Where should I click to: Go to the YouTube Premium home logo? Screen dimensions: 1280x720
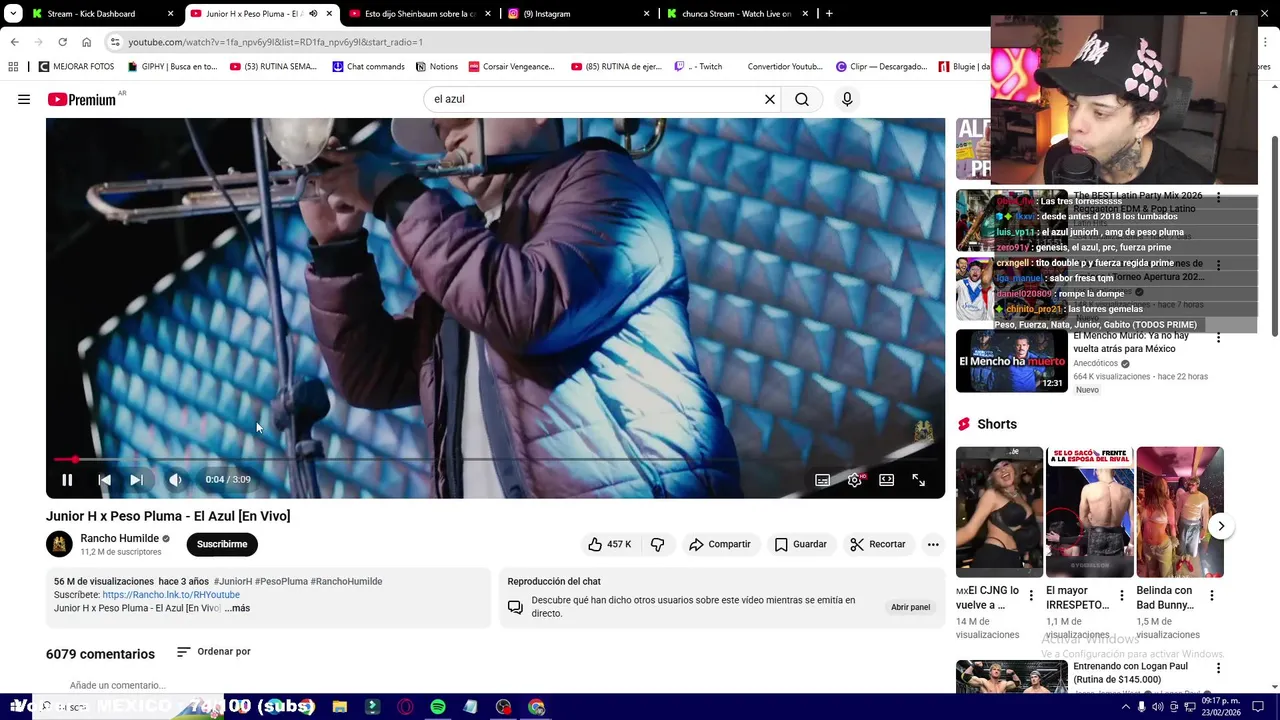coord(81,99)
